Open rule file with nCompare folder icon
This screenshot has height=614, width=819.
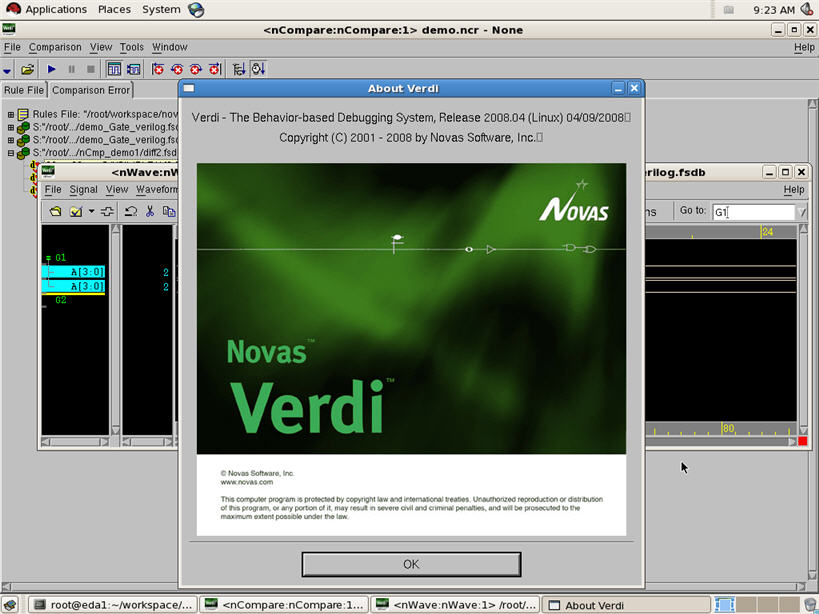(x=27, y=69)
